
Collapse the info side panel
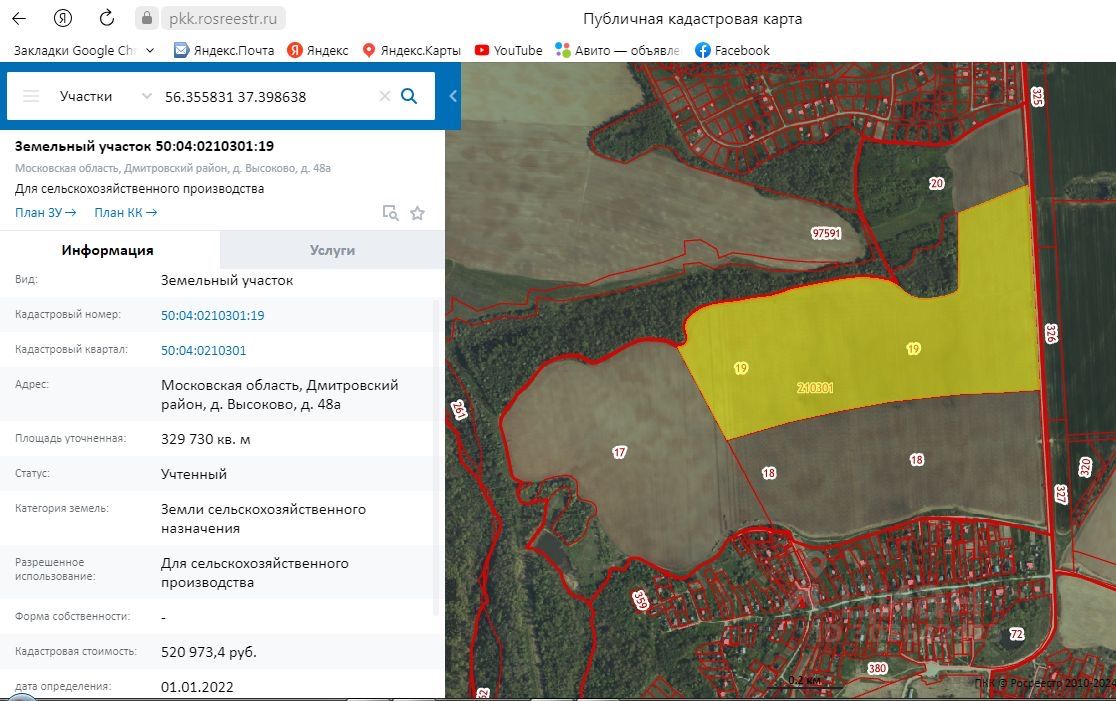click(x=453, y=96)
